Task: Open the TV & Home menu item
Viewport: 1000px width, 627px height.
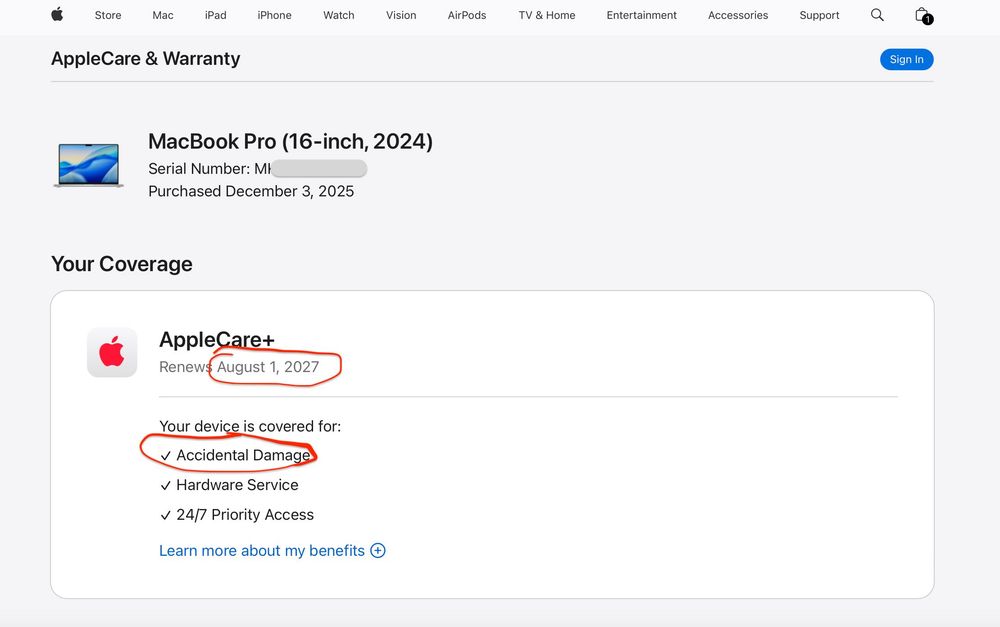Action: tap(547, 15)
